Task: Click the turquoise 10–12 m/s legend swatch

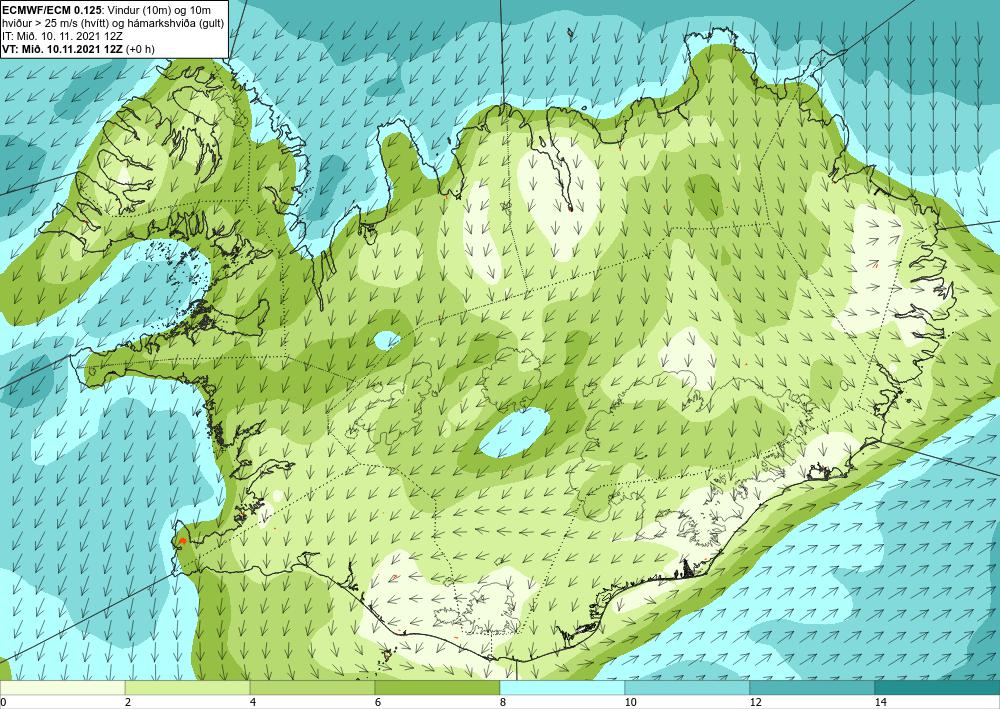Action: tap(688, 688)
